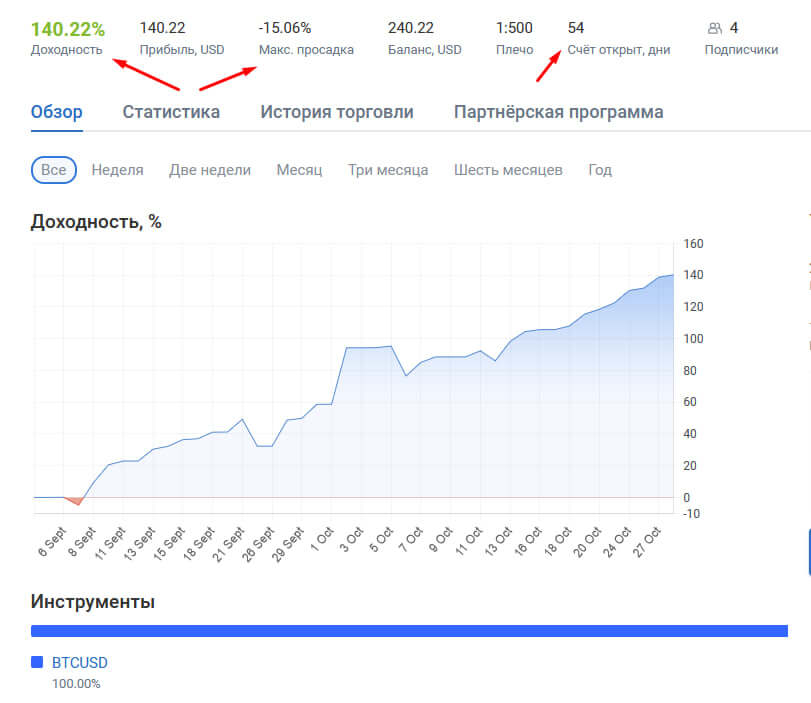Click the 27 Oct axis label
Image resolution: width=811 pixels, height=703 pixels.
[647, 542]
